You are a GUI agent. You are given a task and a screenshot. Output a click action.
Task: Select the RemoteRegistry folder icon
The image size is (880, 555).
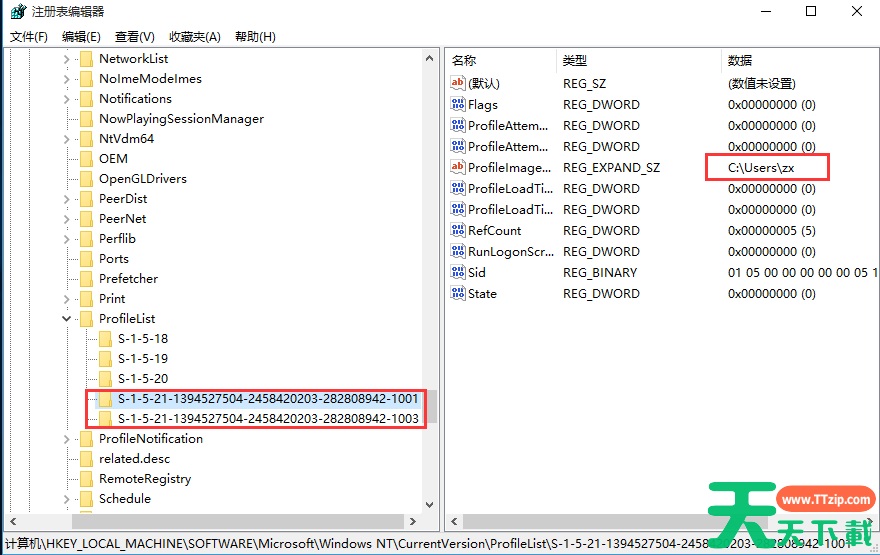click(86, 479)
